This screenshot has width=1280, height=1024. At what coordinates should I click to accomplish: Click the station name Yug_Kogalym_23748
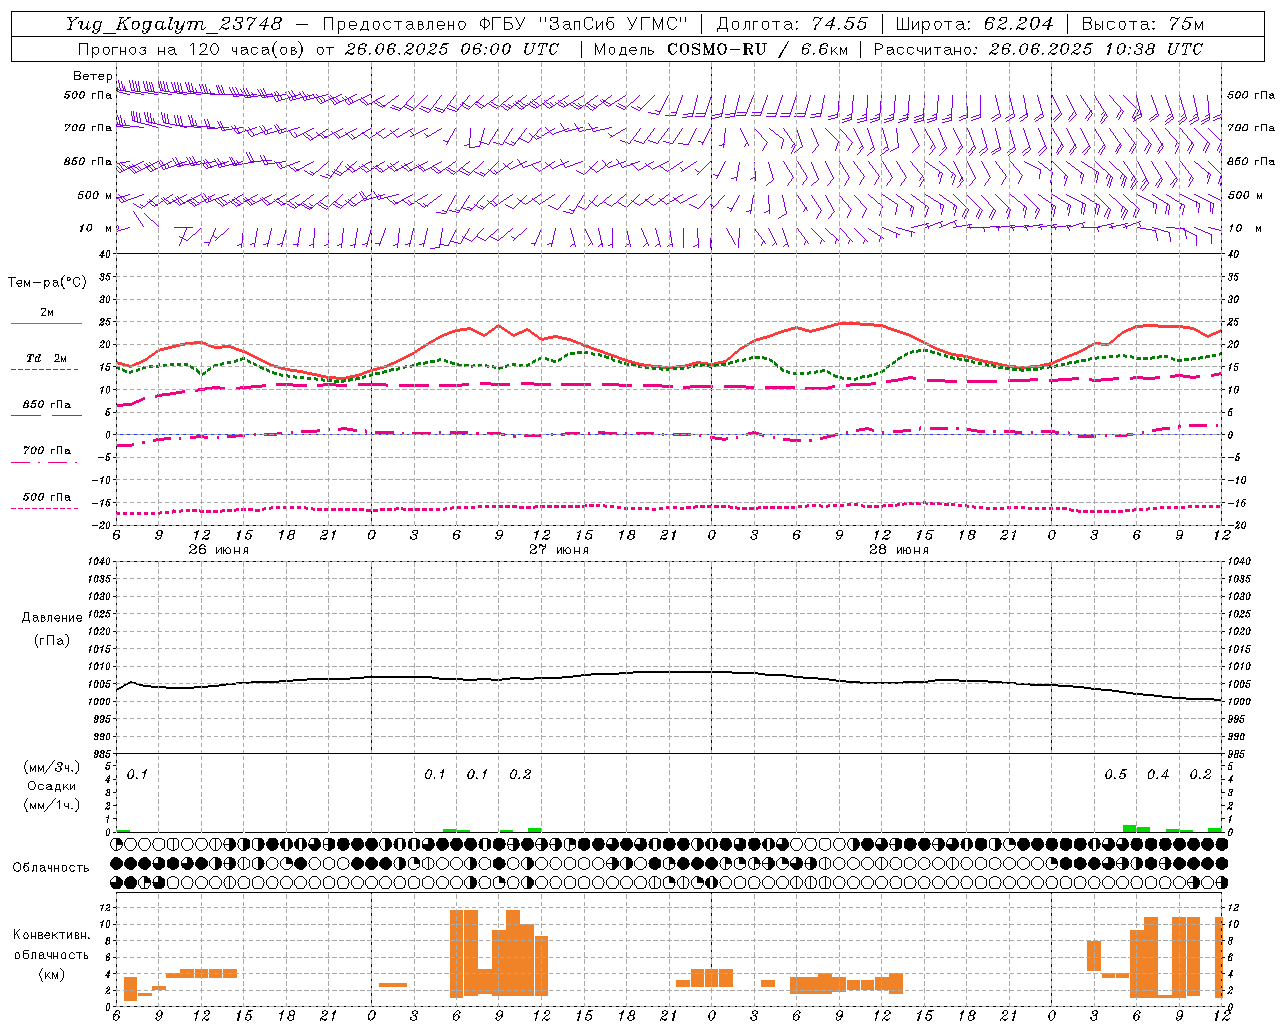pos(174,24)
